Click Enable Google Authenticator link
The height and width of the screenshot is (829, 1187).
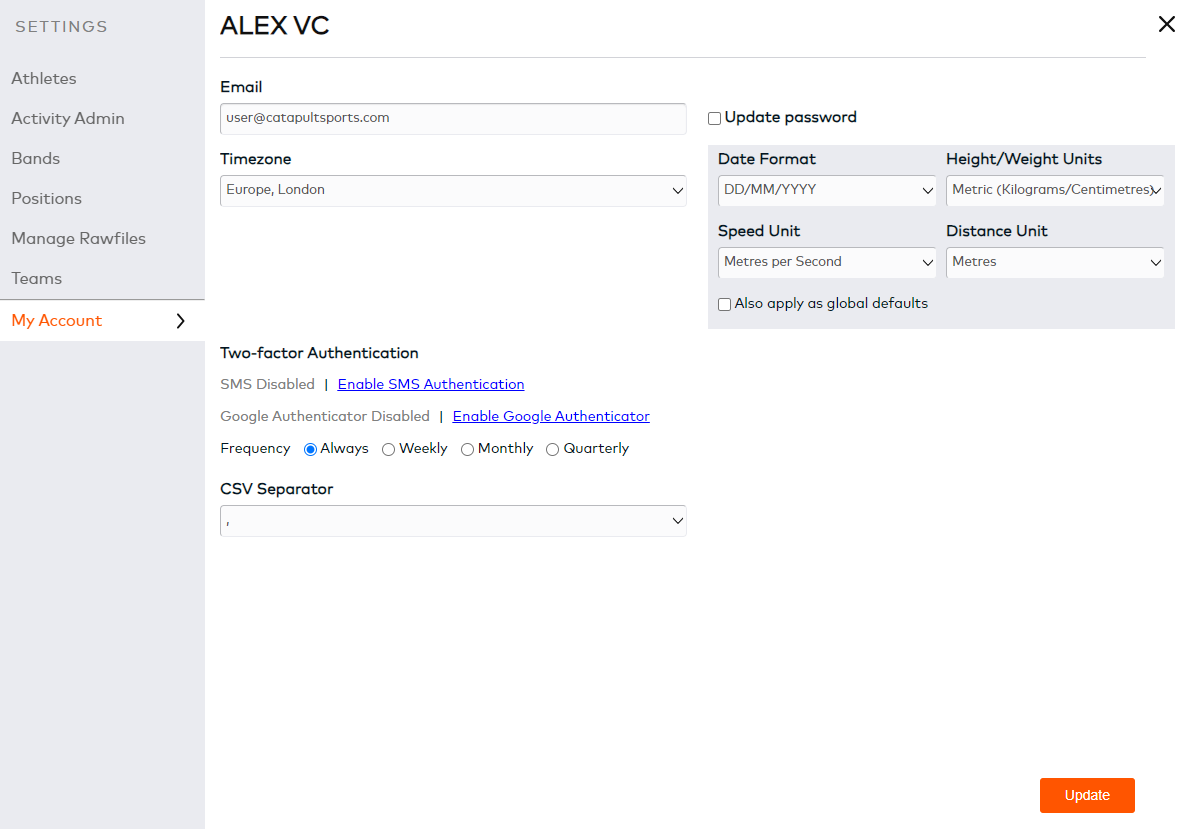click(551, 416)
